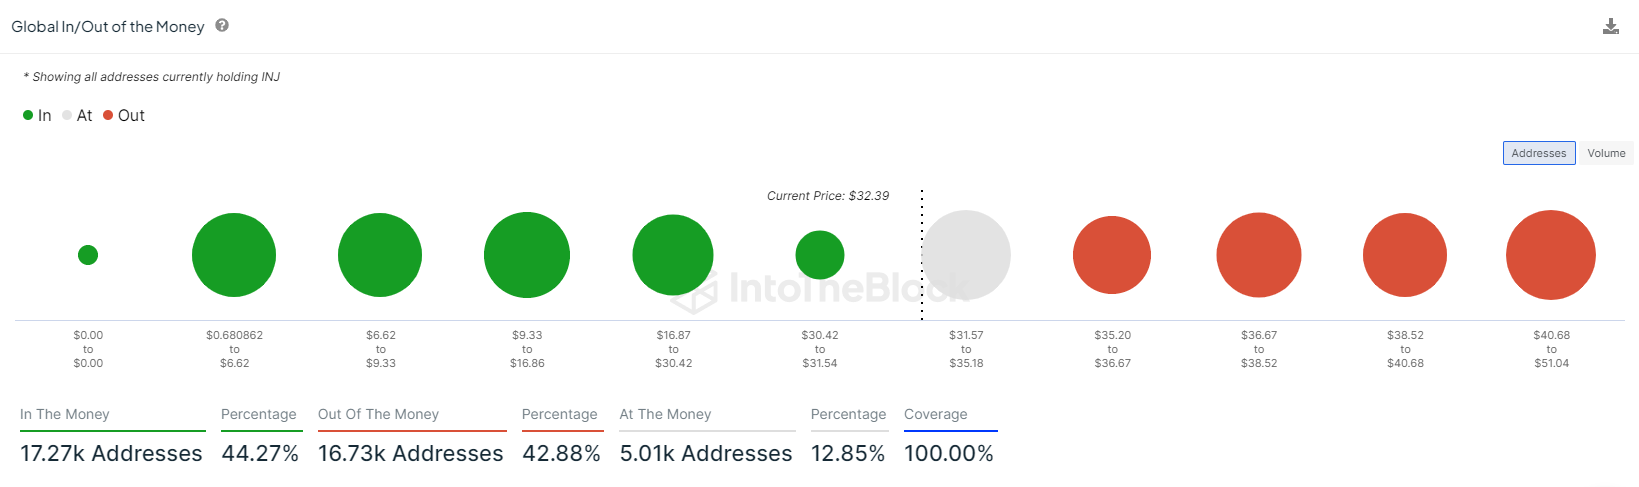Click the In The Money addresses stat
The image size is (1639, 487).
(111, 453)
